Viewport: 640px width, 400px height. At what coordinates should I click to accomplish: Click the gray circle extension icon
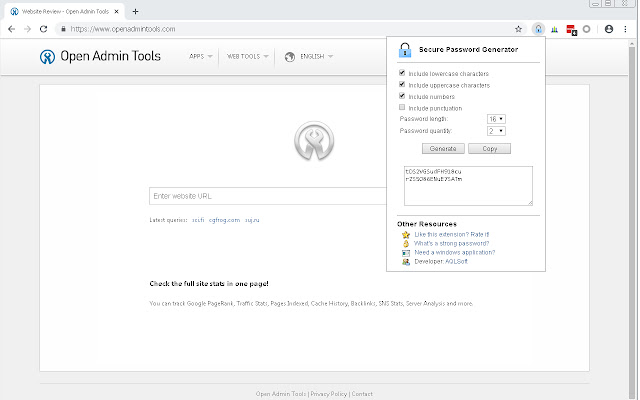click(x=587, y=29)
